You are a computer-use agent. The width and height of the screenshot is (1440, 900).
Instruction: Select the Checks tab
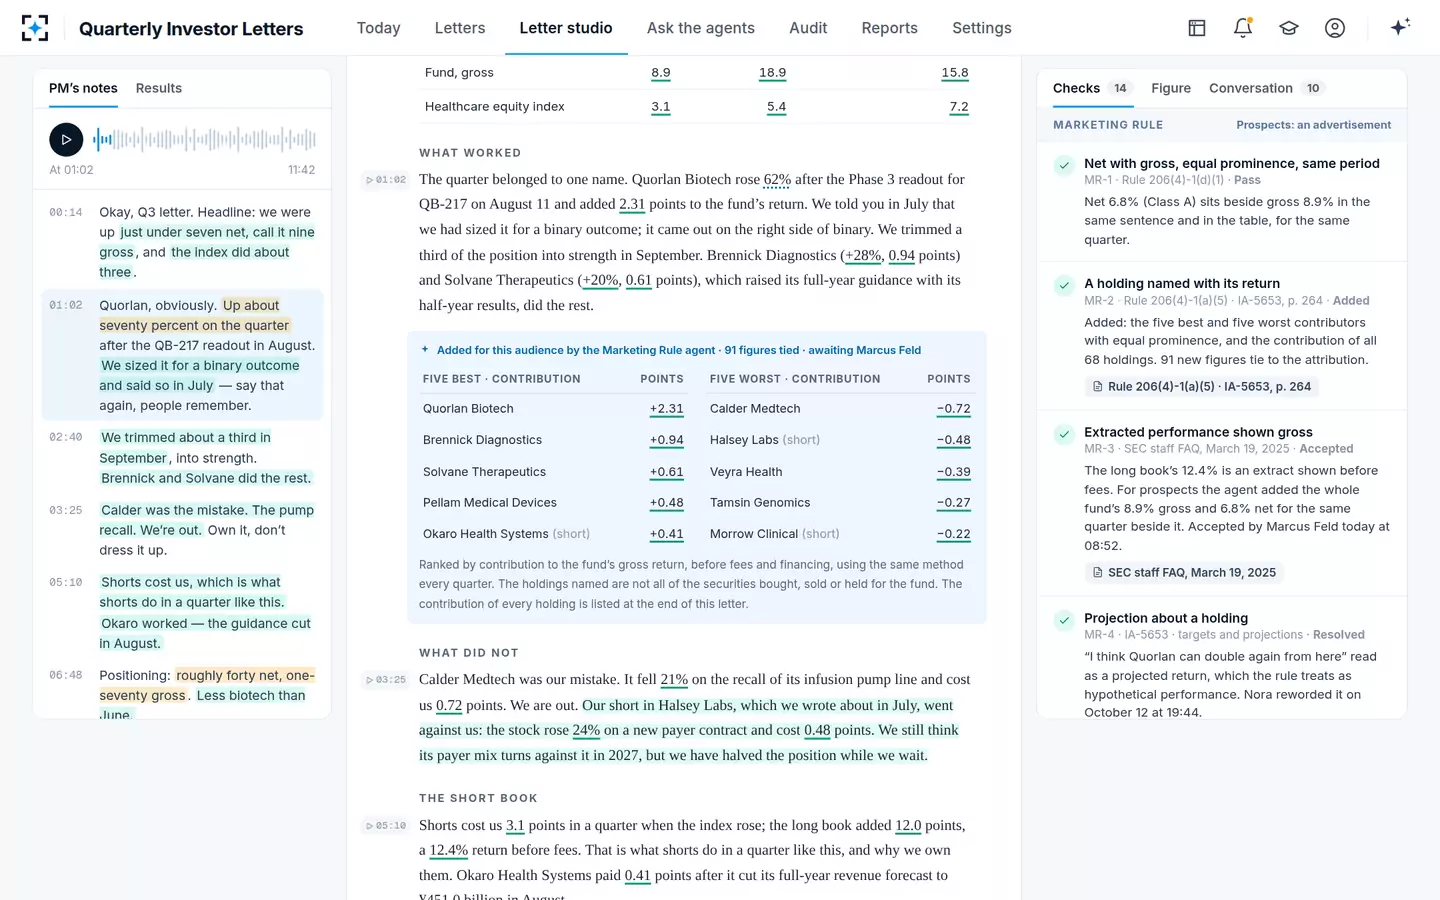1093,88
